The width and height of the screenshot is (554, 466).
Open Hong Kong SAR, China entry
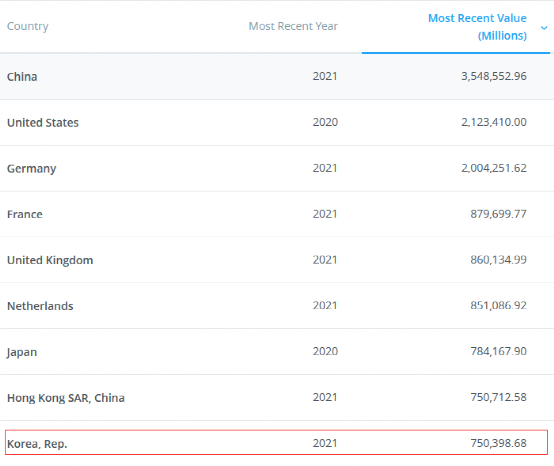[66, 398]
